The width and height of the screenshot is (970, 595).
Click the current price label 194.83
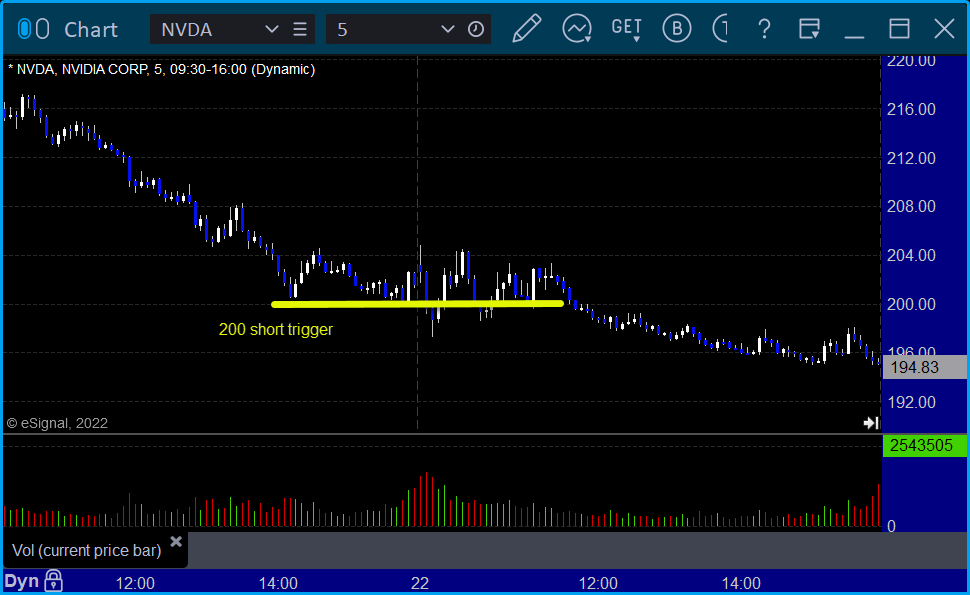(924, 367)
